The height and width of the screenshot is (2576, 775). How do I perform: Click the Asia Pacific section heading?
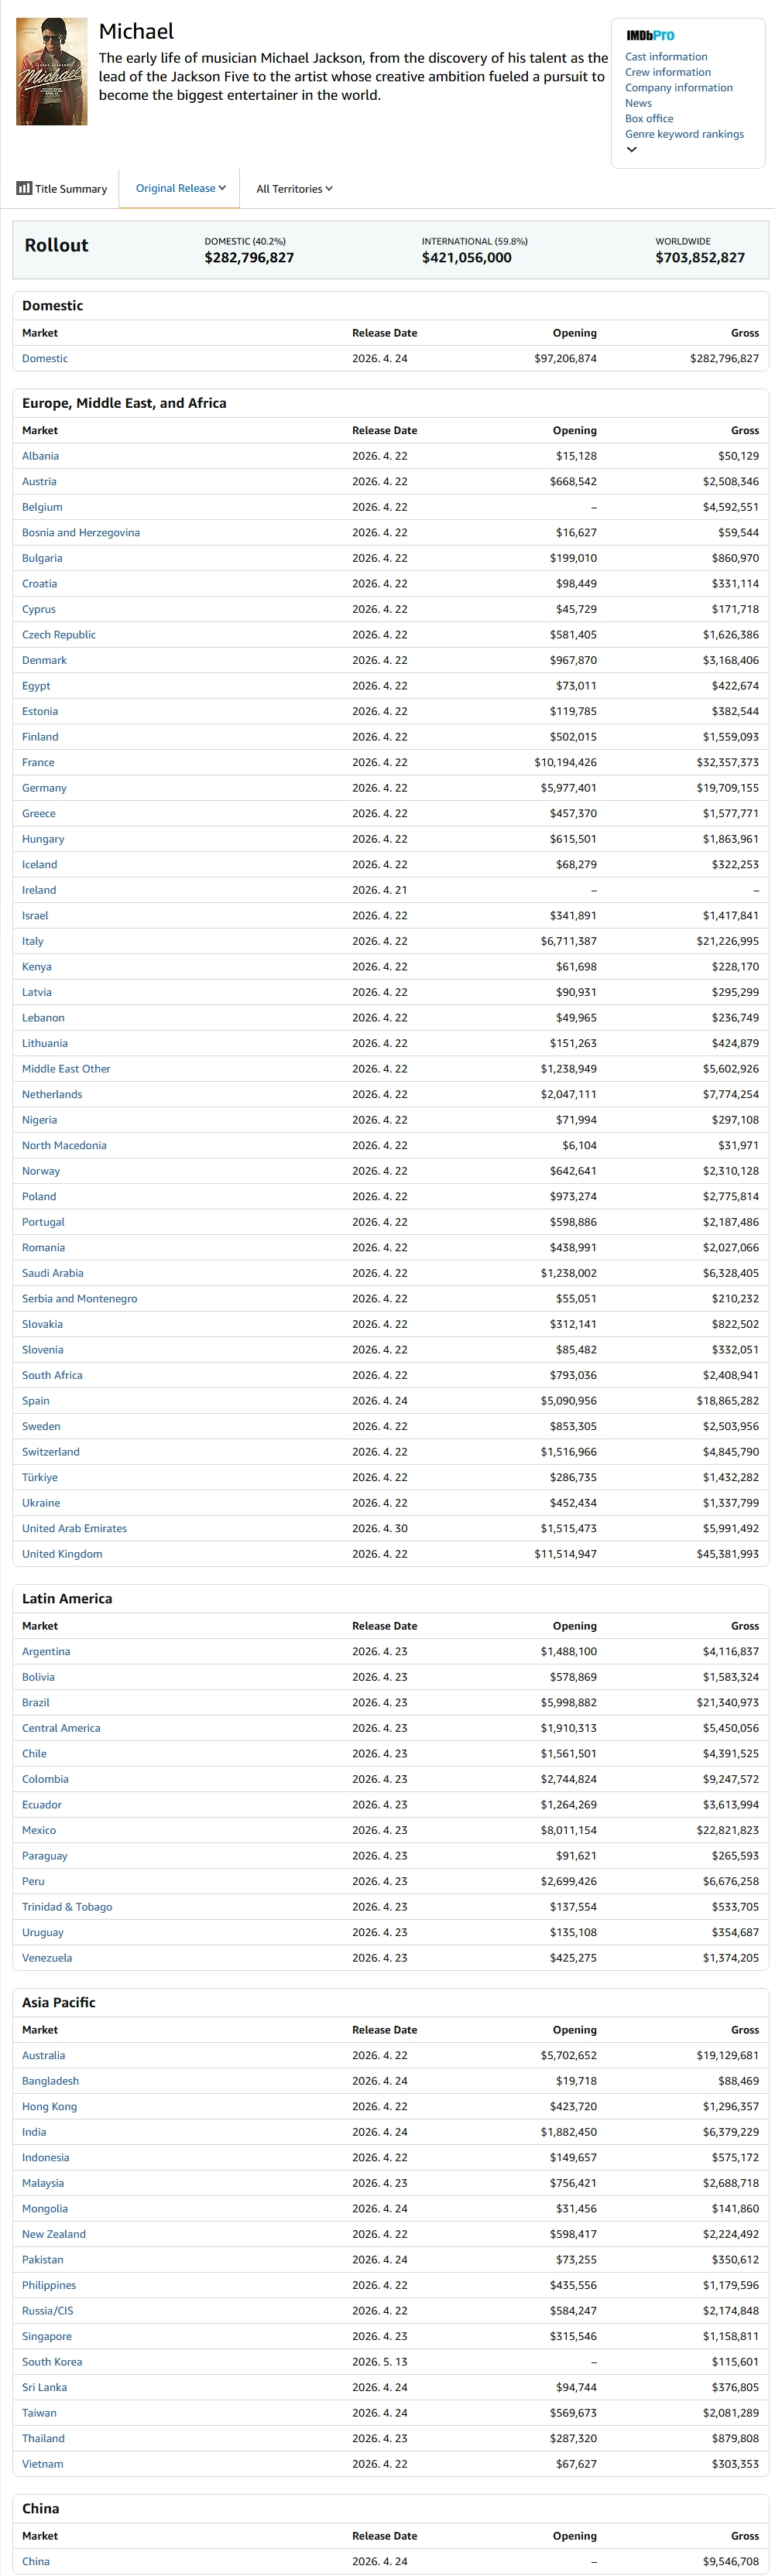click(x=59, y=2003)
